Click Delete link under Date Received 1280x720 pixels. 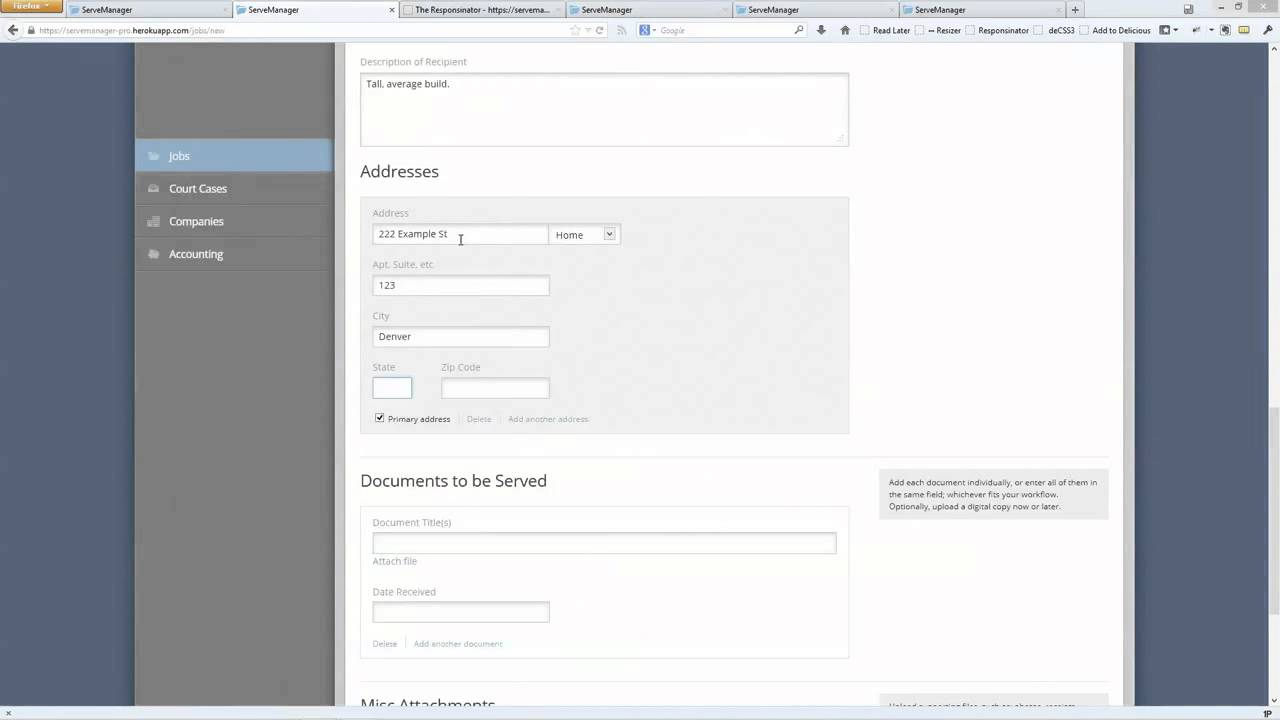[385, 644]
